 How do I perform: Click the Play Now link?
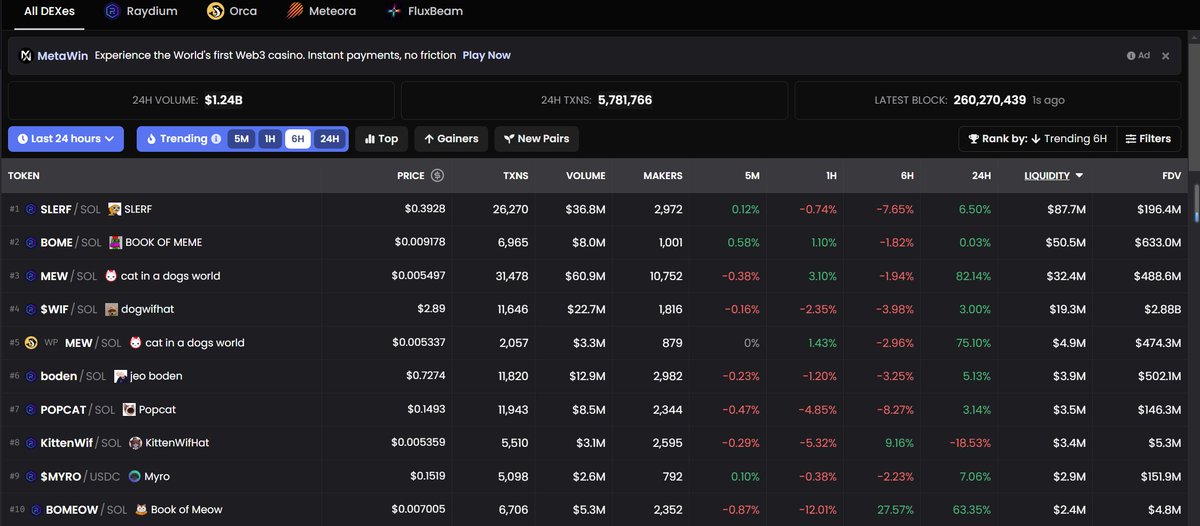coord(487,56)
